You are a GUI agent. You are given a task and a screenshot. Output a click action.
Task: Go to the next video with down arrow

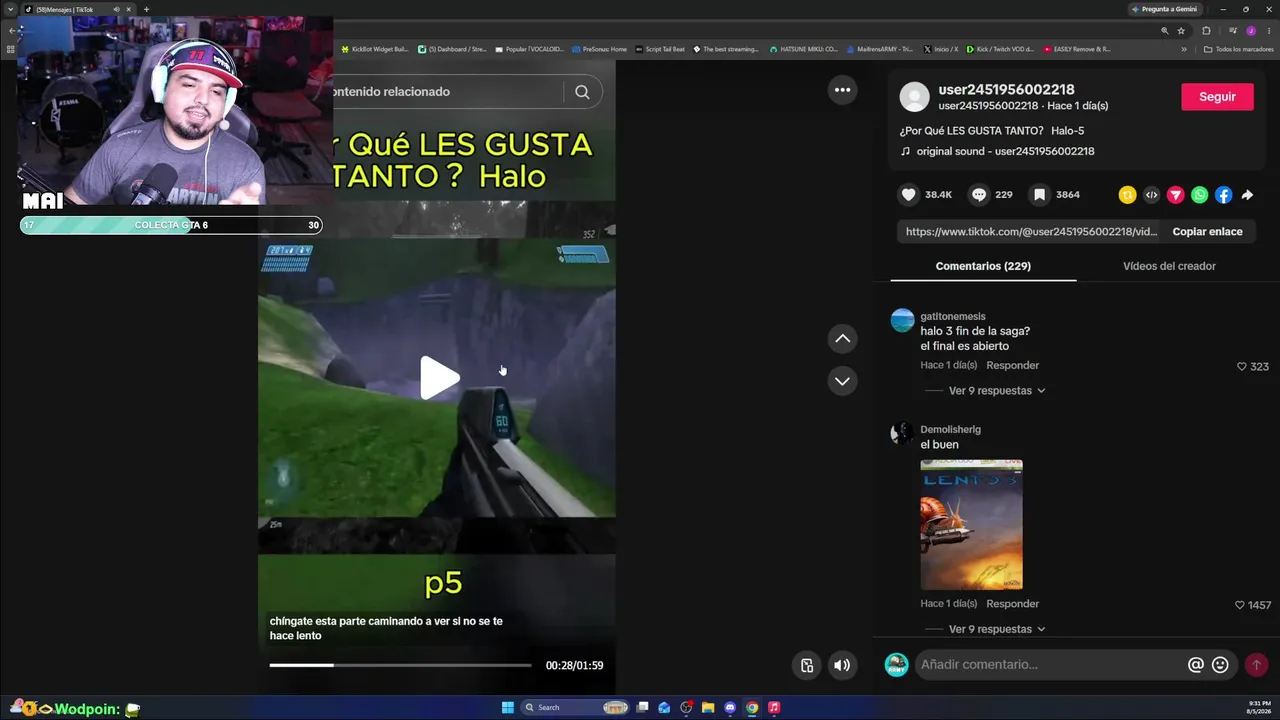(843, 381)
